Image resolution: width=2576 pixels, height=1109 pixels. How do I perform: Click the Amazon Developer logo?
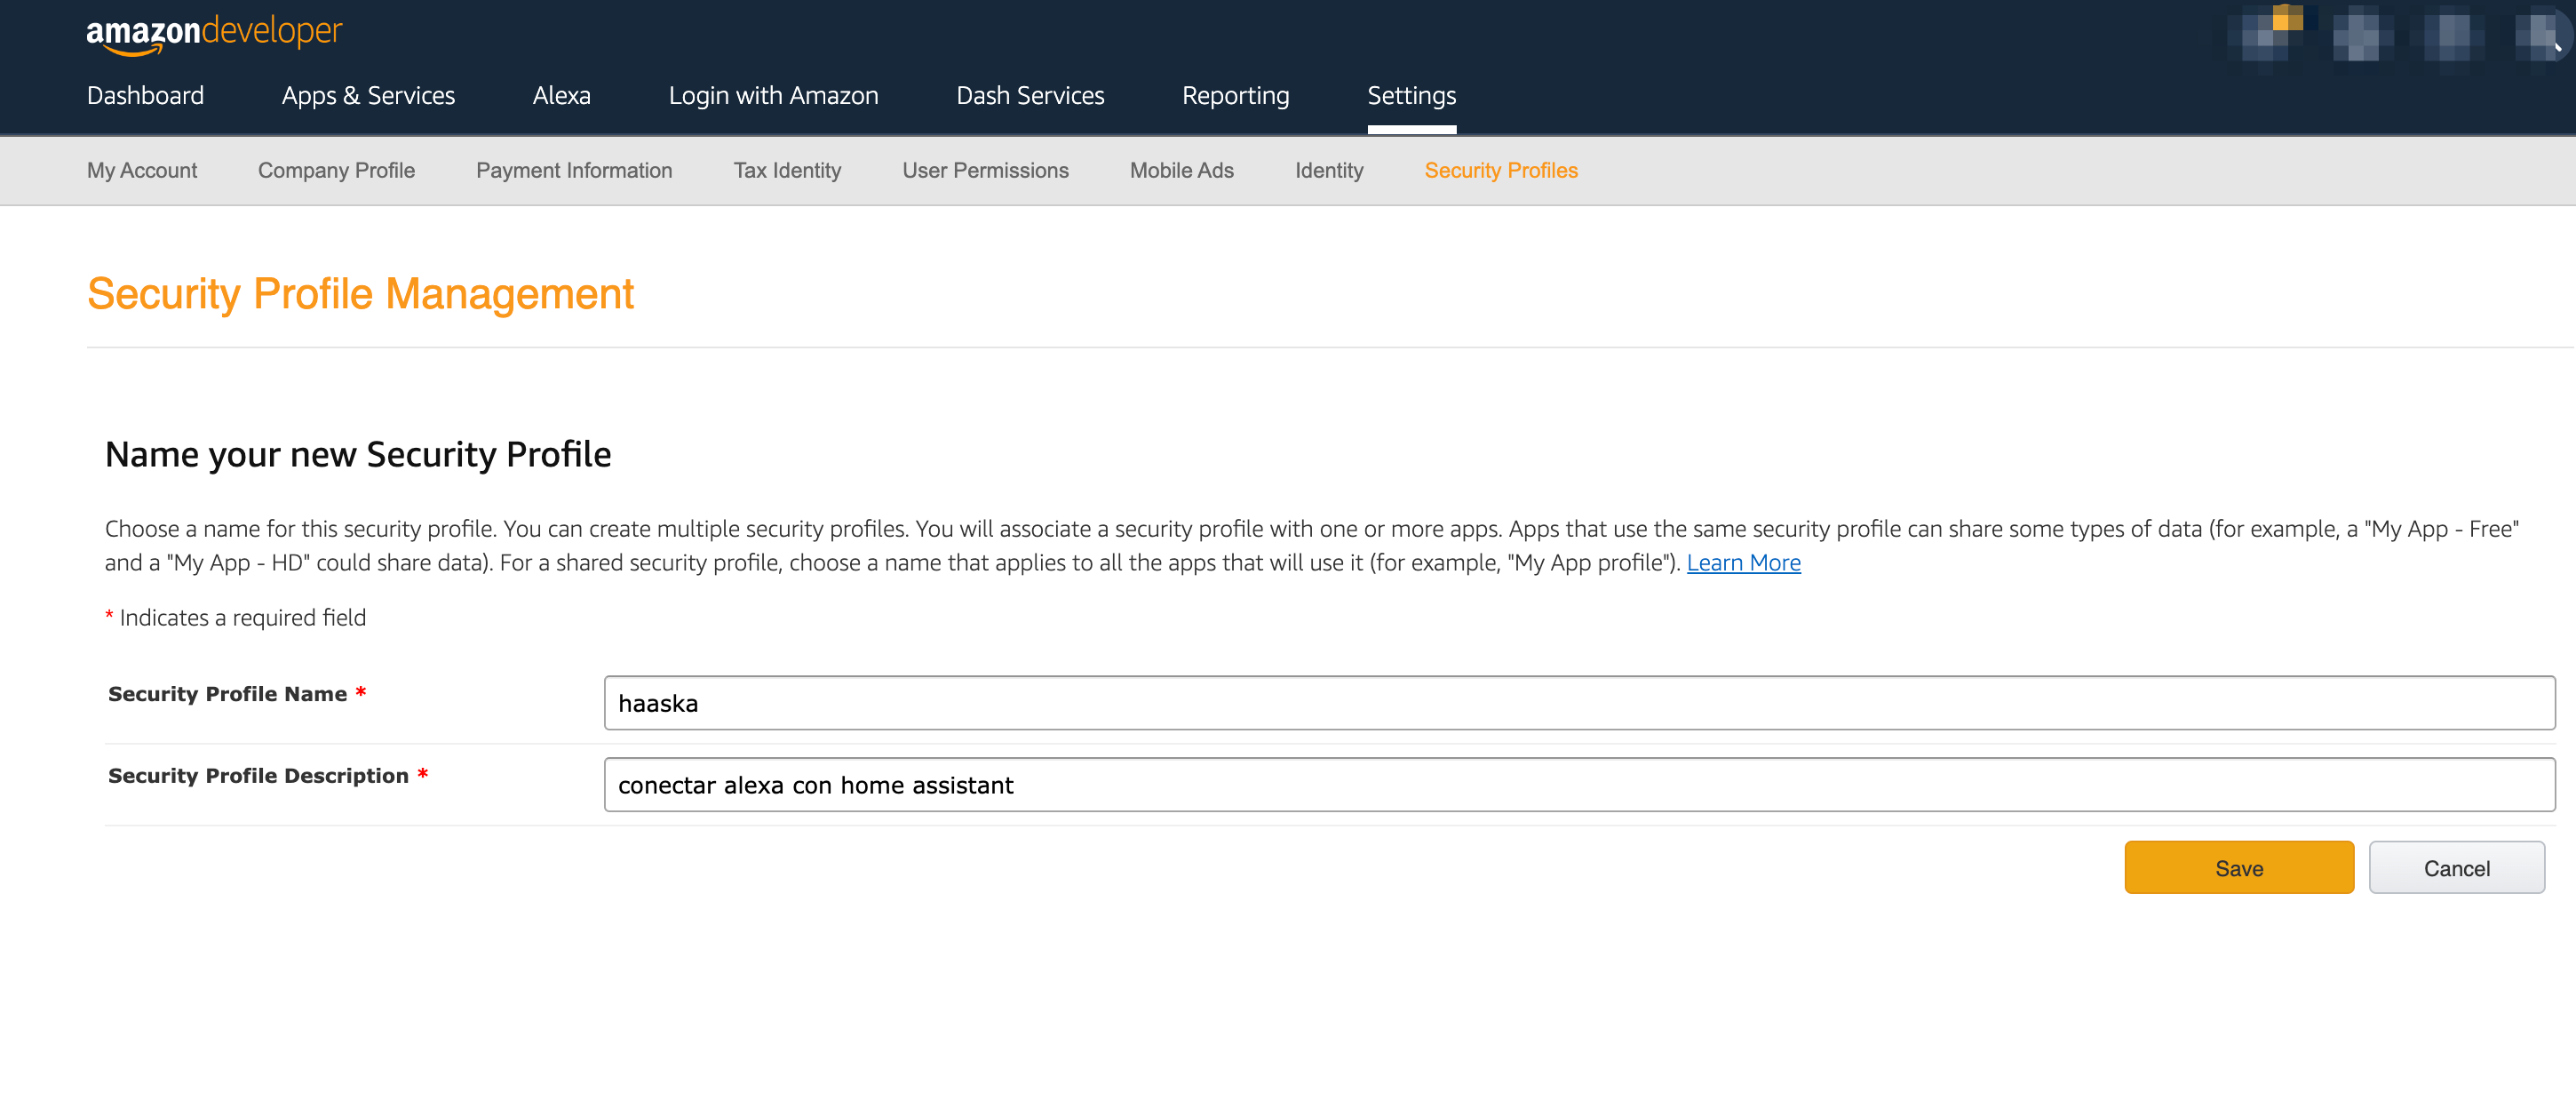pyautogui.click(x=214, y=31)
